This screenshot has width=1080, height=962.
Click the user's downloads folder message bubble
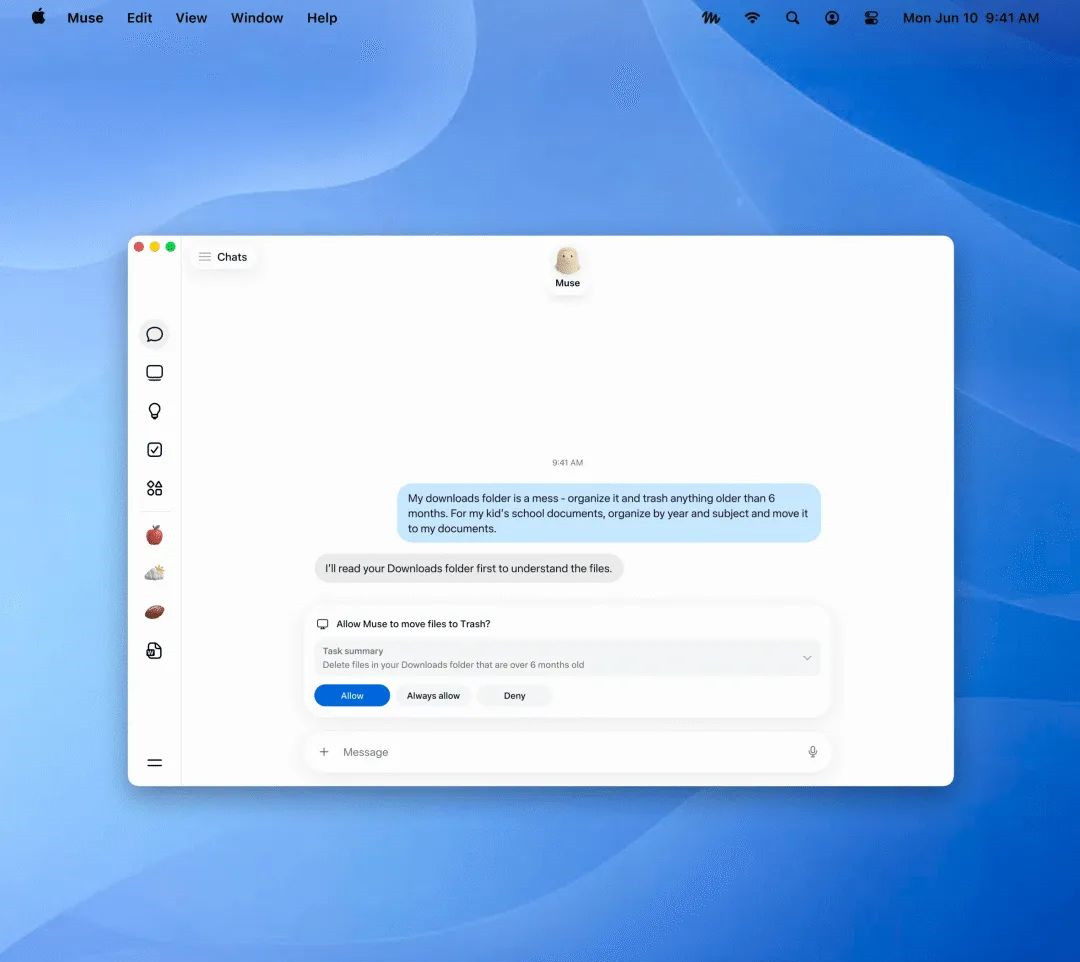(x=609, y=513)
